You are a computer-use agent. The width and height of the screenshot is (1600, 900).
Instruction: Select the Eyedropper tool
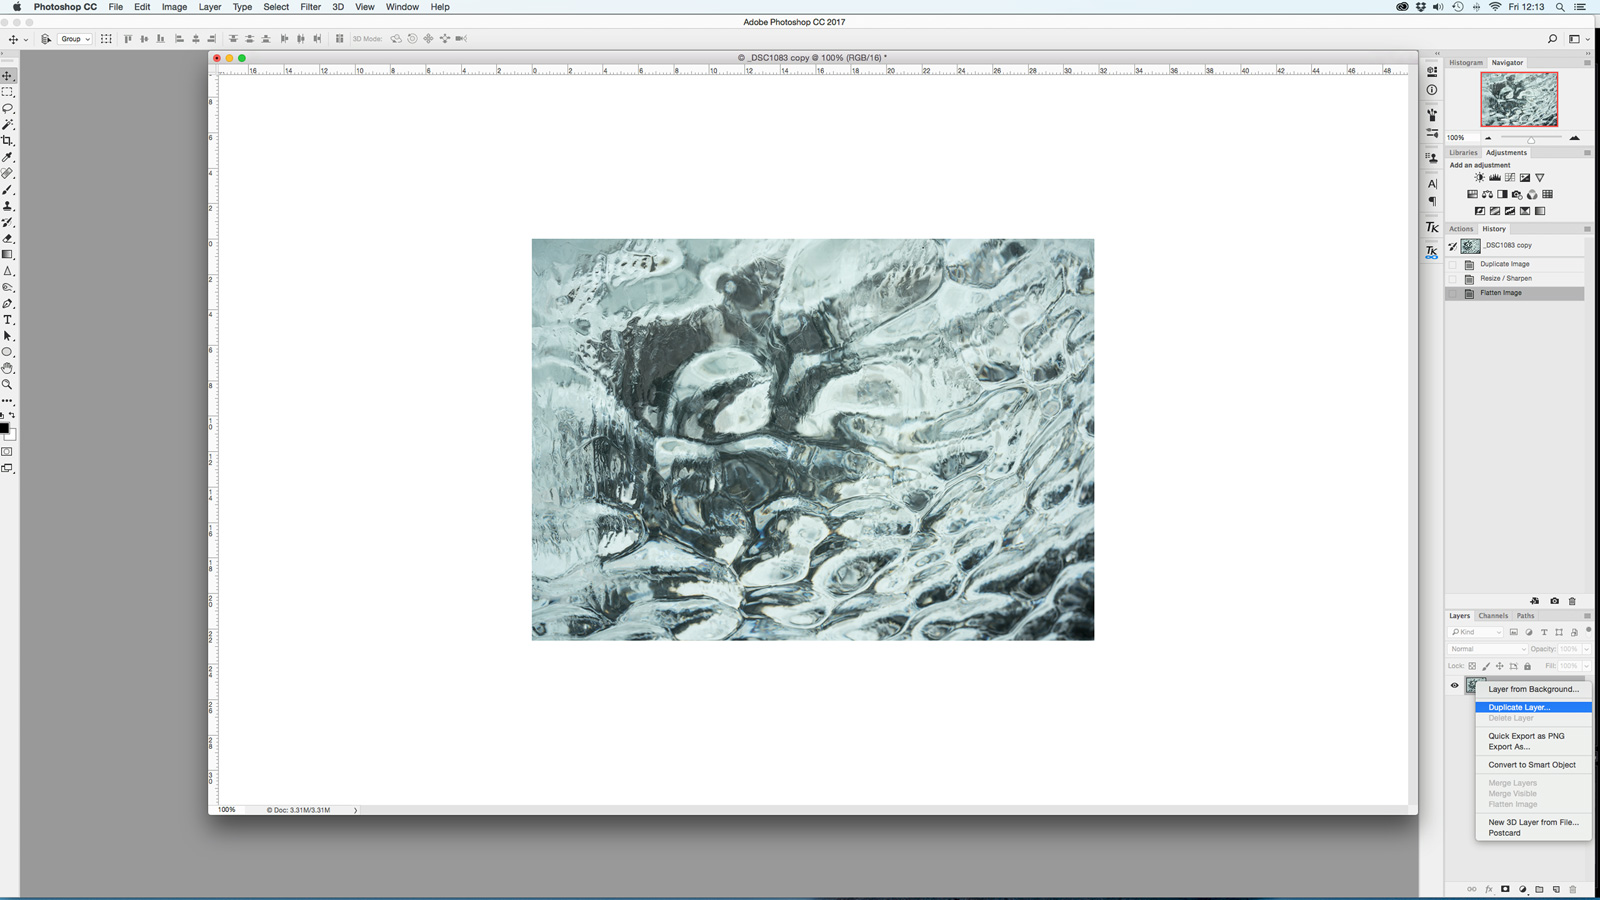[x=7, y=157]
